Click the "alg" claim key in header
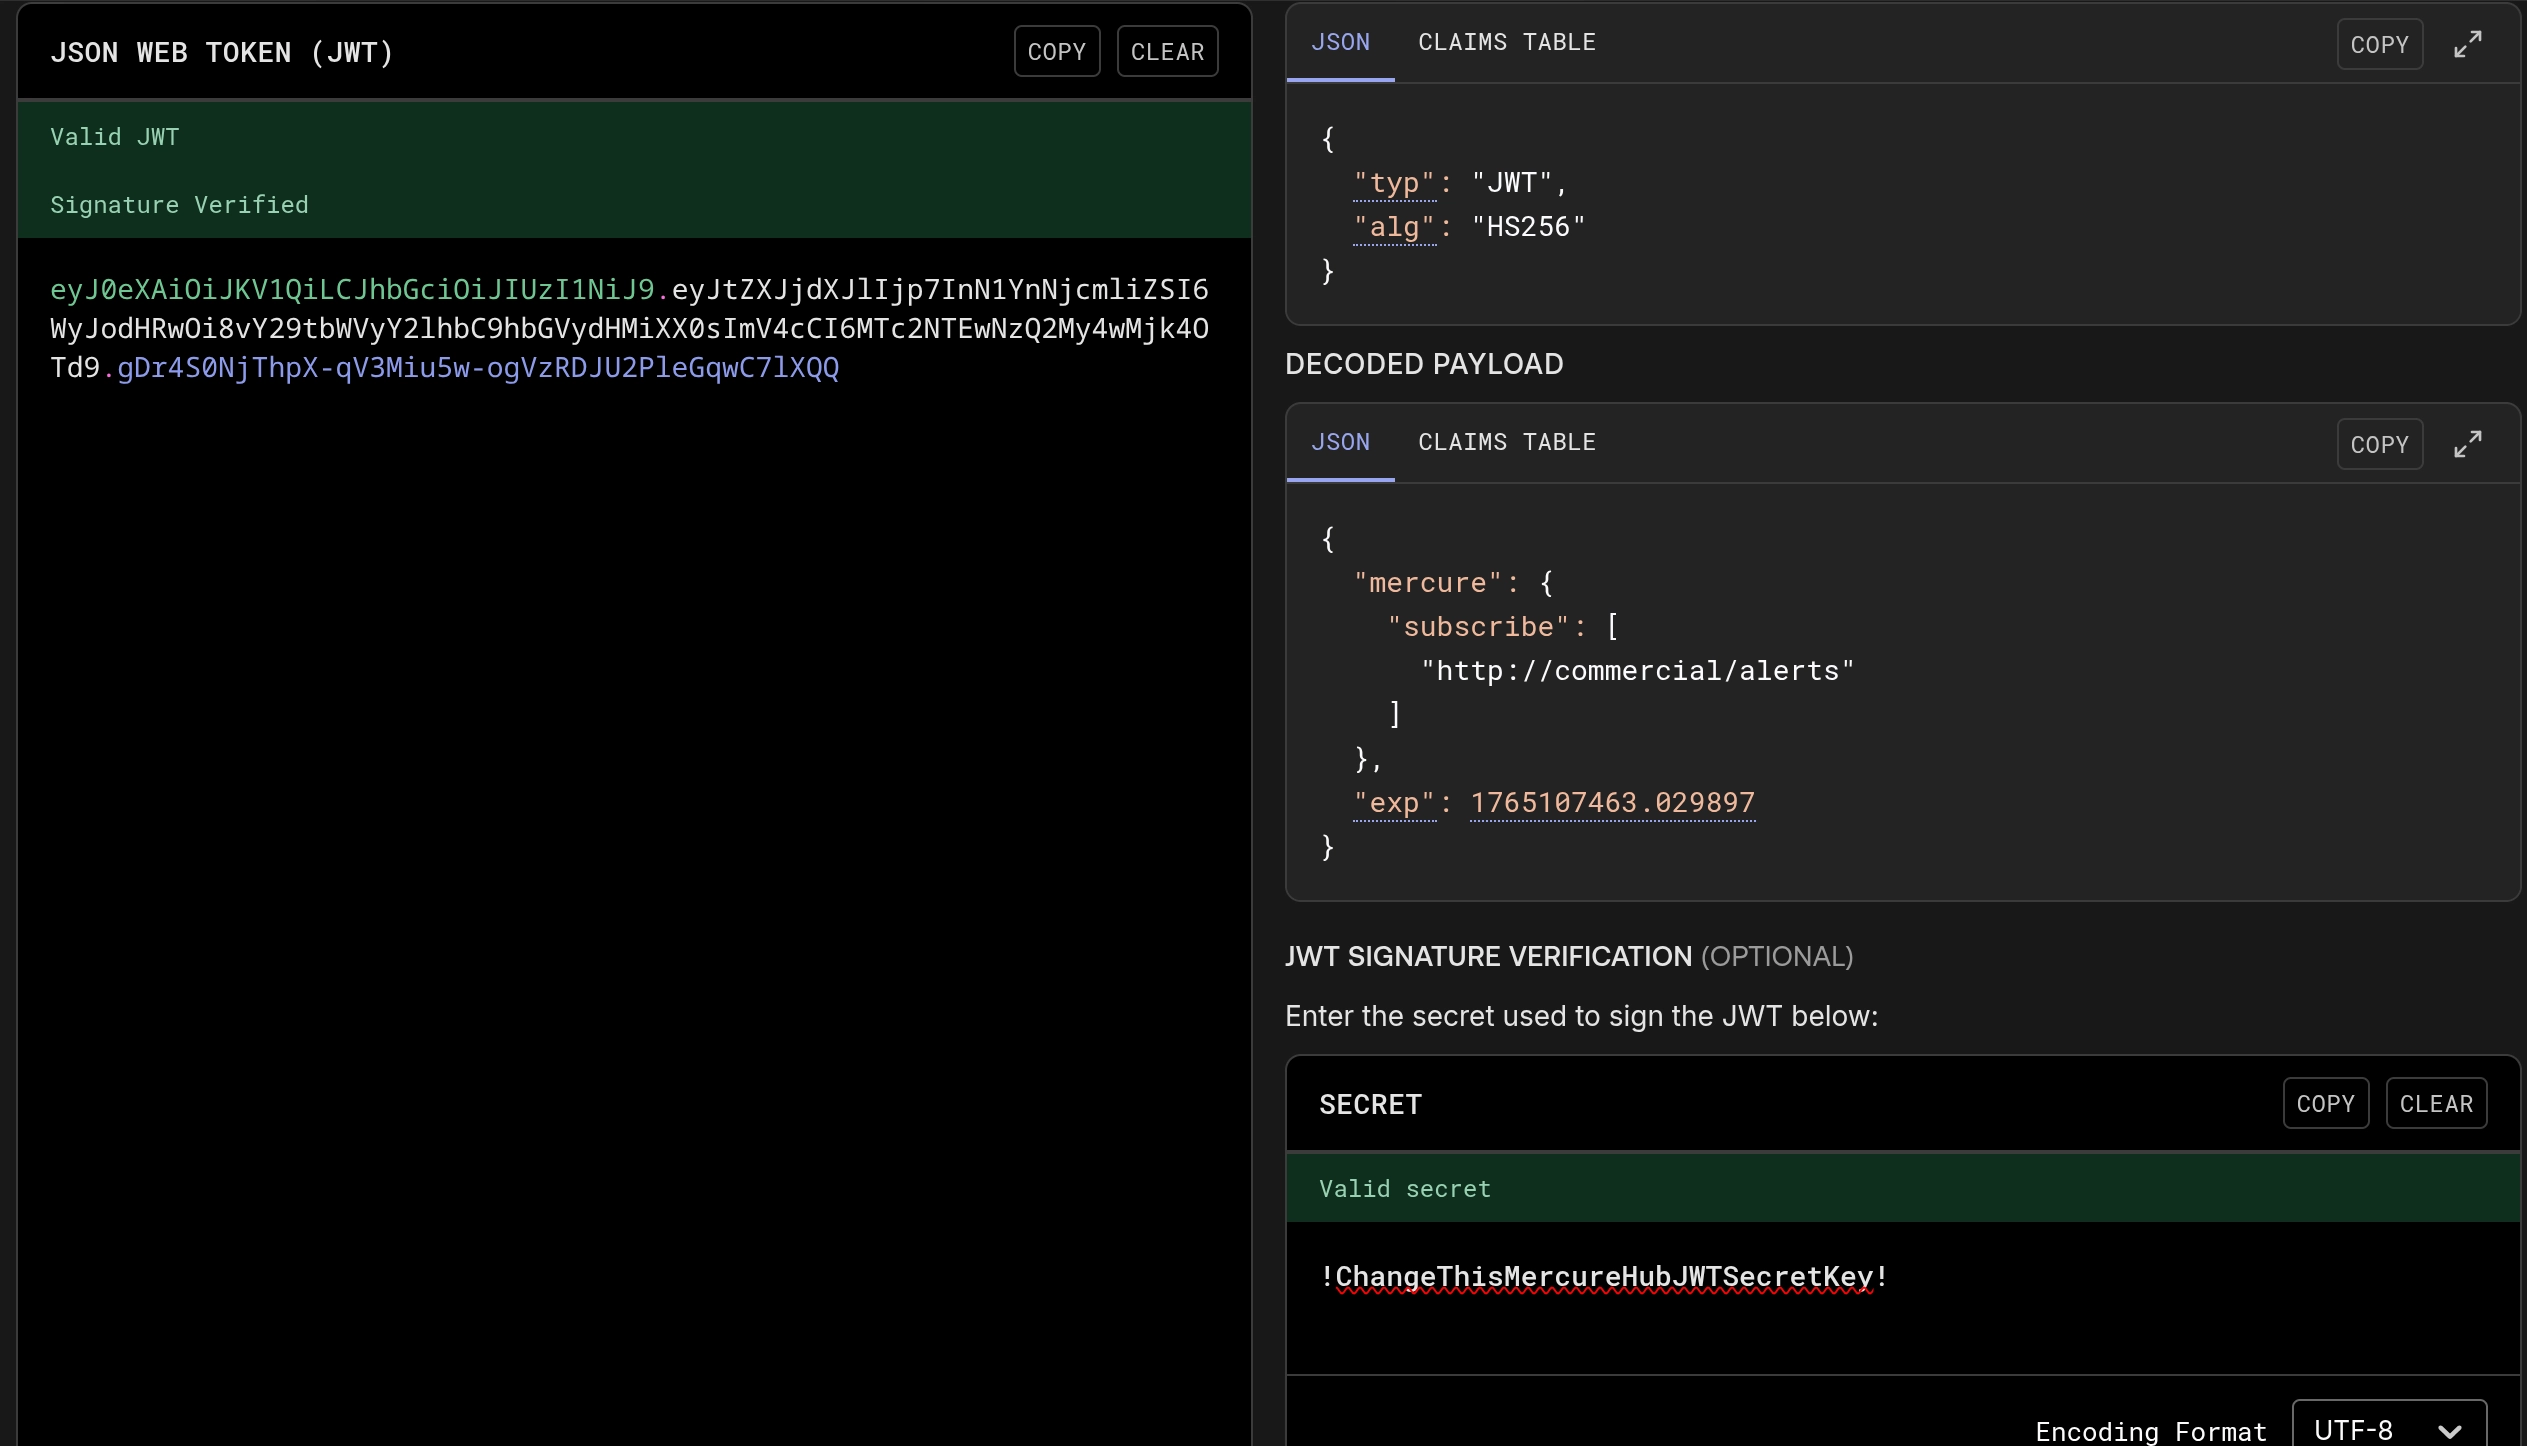Screen dimensions: 2527x1446 tap(1394, 227)
